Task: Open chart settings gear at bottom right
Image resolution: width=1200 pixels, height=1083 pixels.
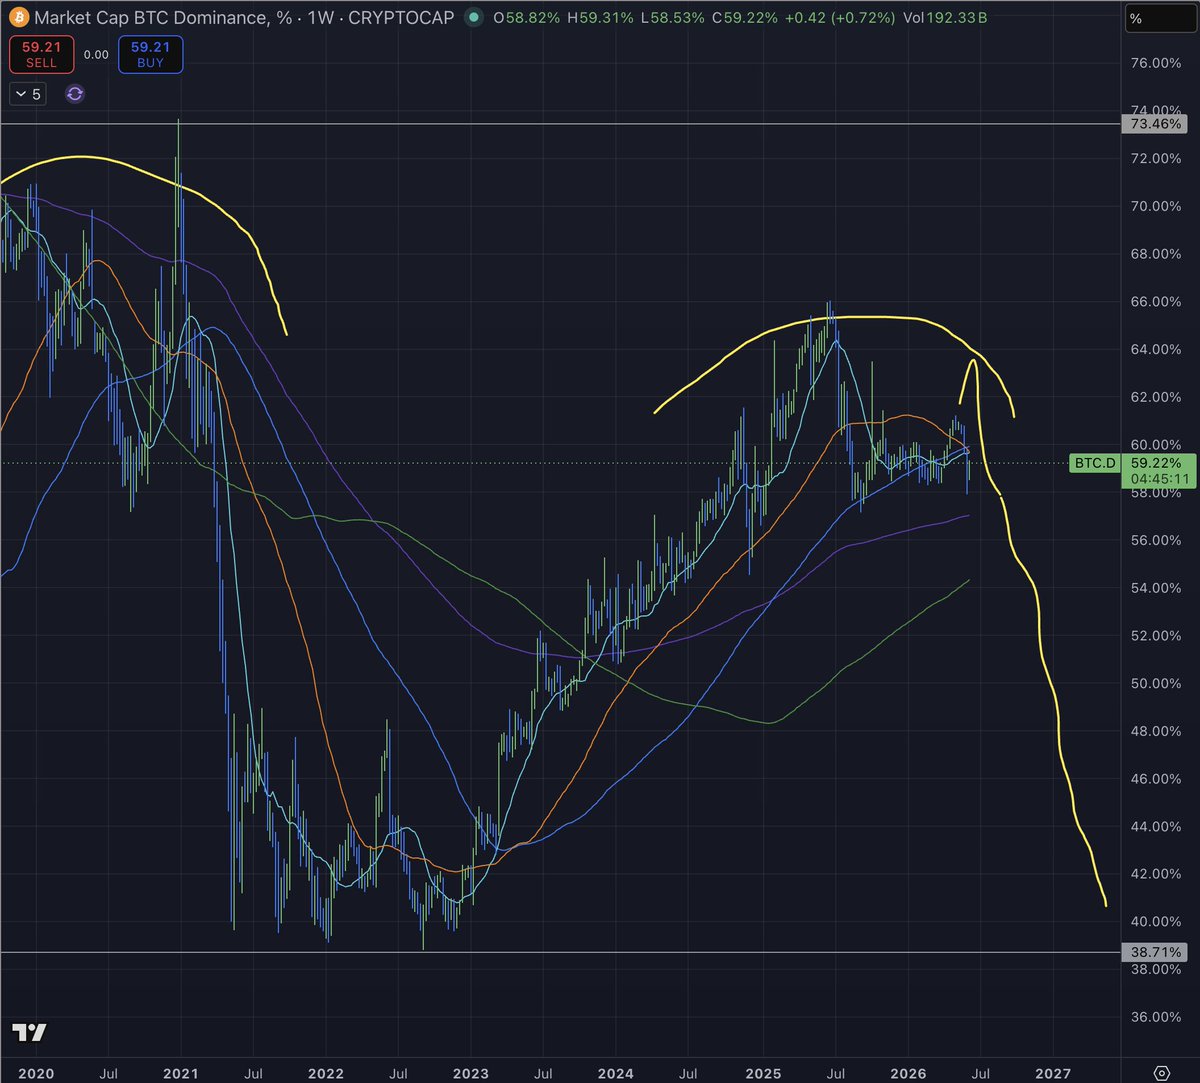Action: [x=1161, y=1072]
